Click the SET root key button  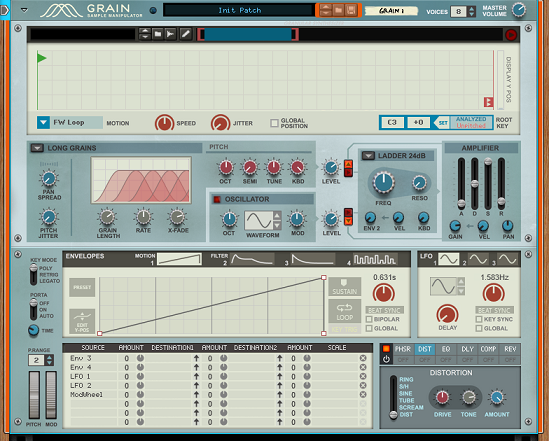click(x=443, y=123)
